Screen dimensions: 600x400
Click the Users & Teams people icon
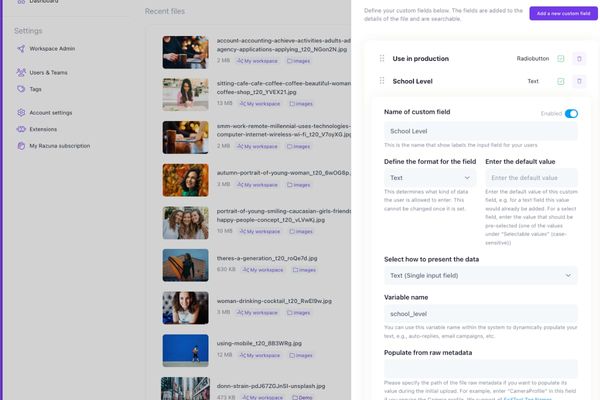click(x=21, y=72)
